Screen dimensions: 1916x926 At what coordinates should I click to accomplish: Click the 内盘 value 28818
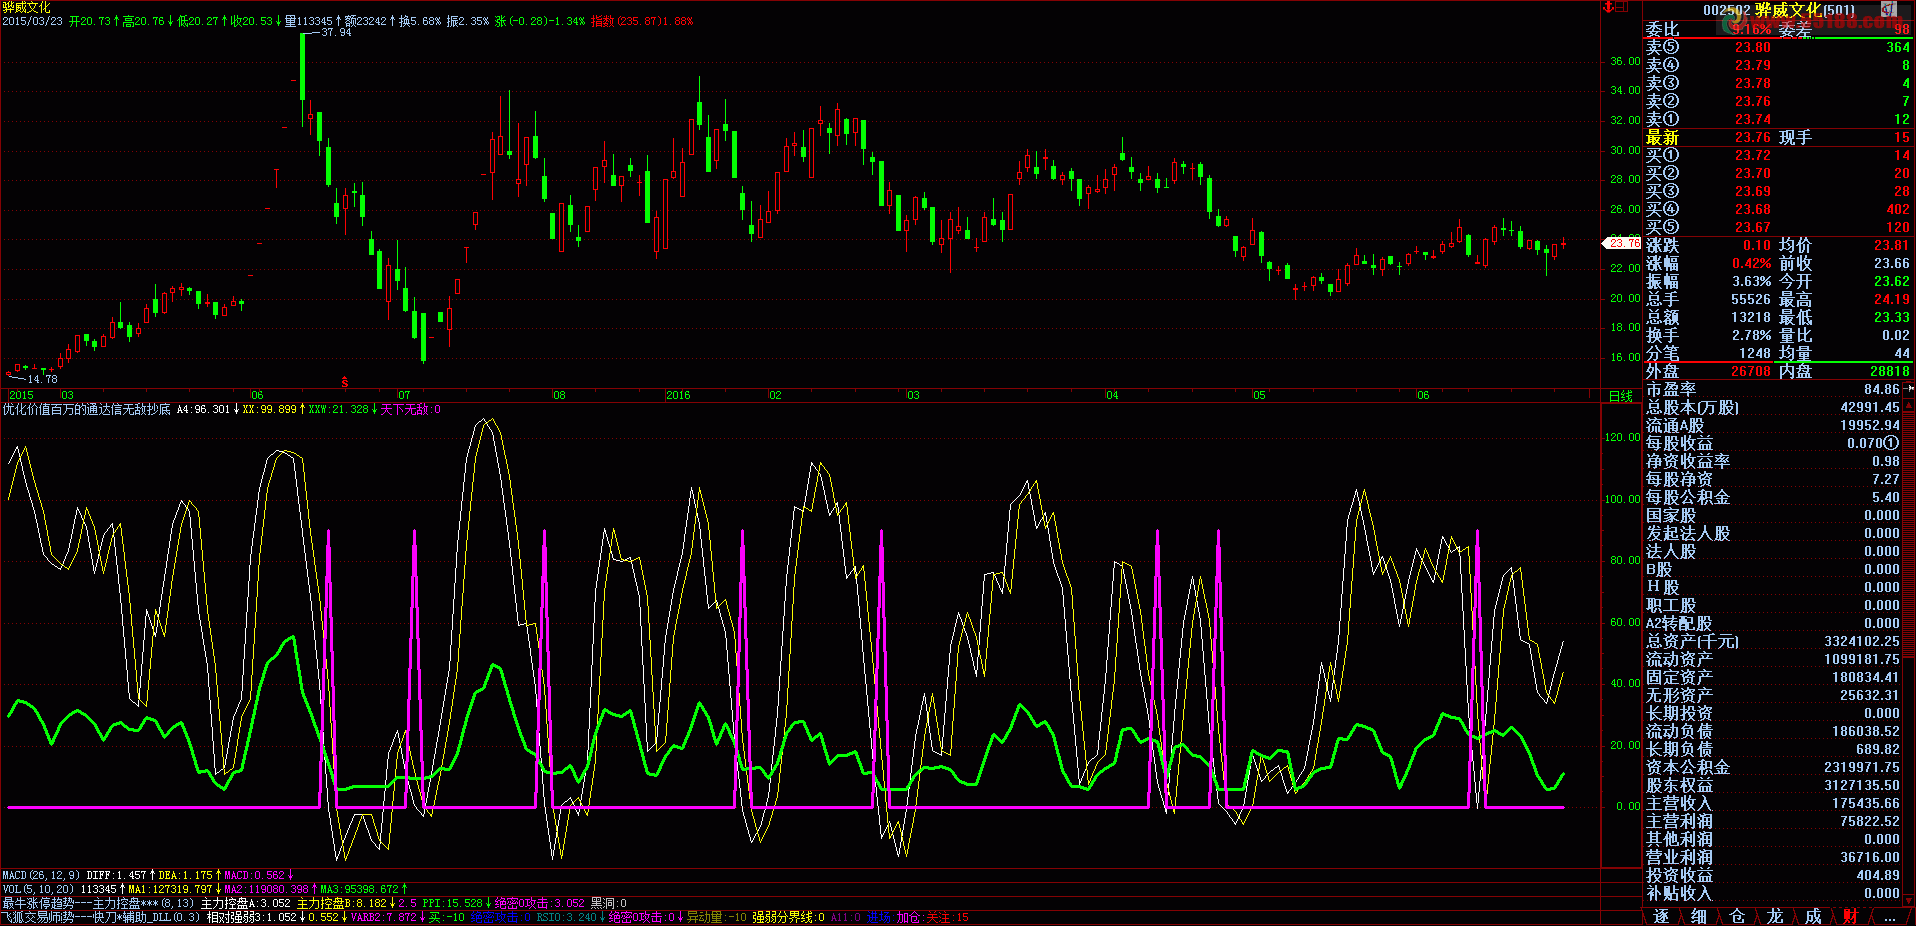point(1890,371)
